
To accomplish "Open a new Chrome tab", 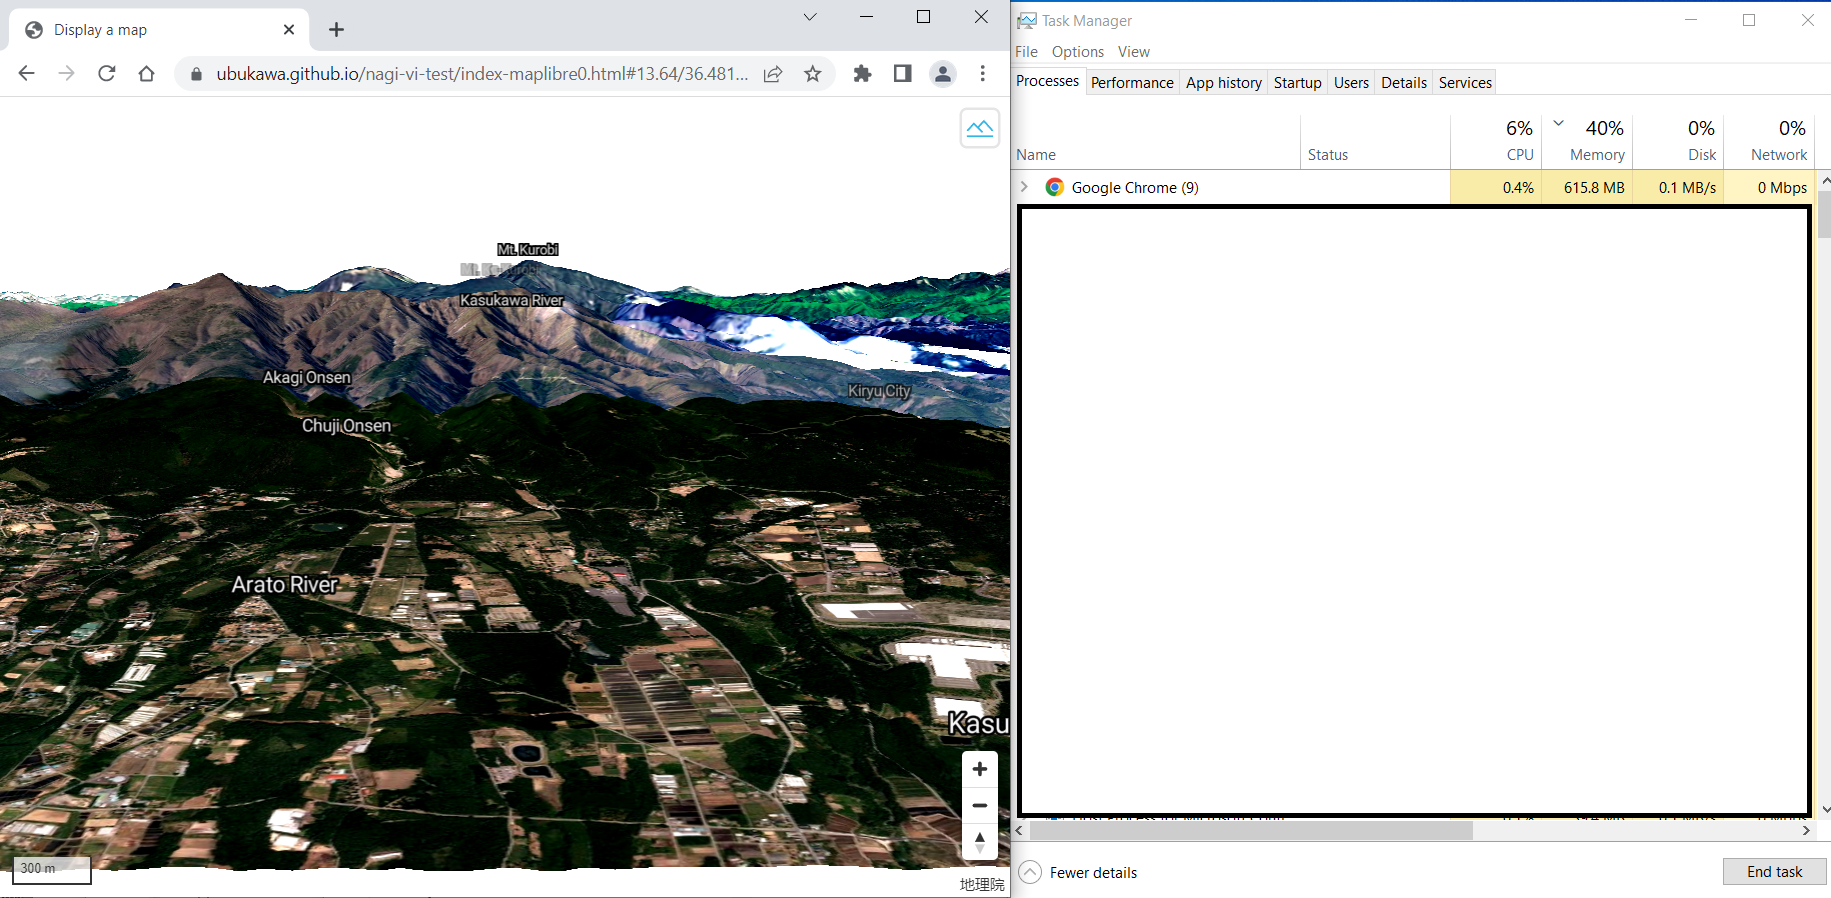I will pos(337,30).
